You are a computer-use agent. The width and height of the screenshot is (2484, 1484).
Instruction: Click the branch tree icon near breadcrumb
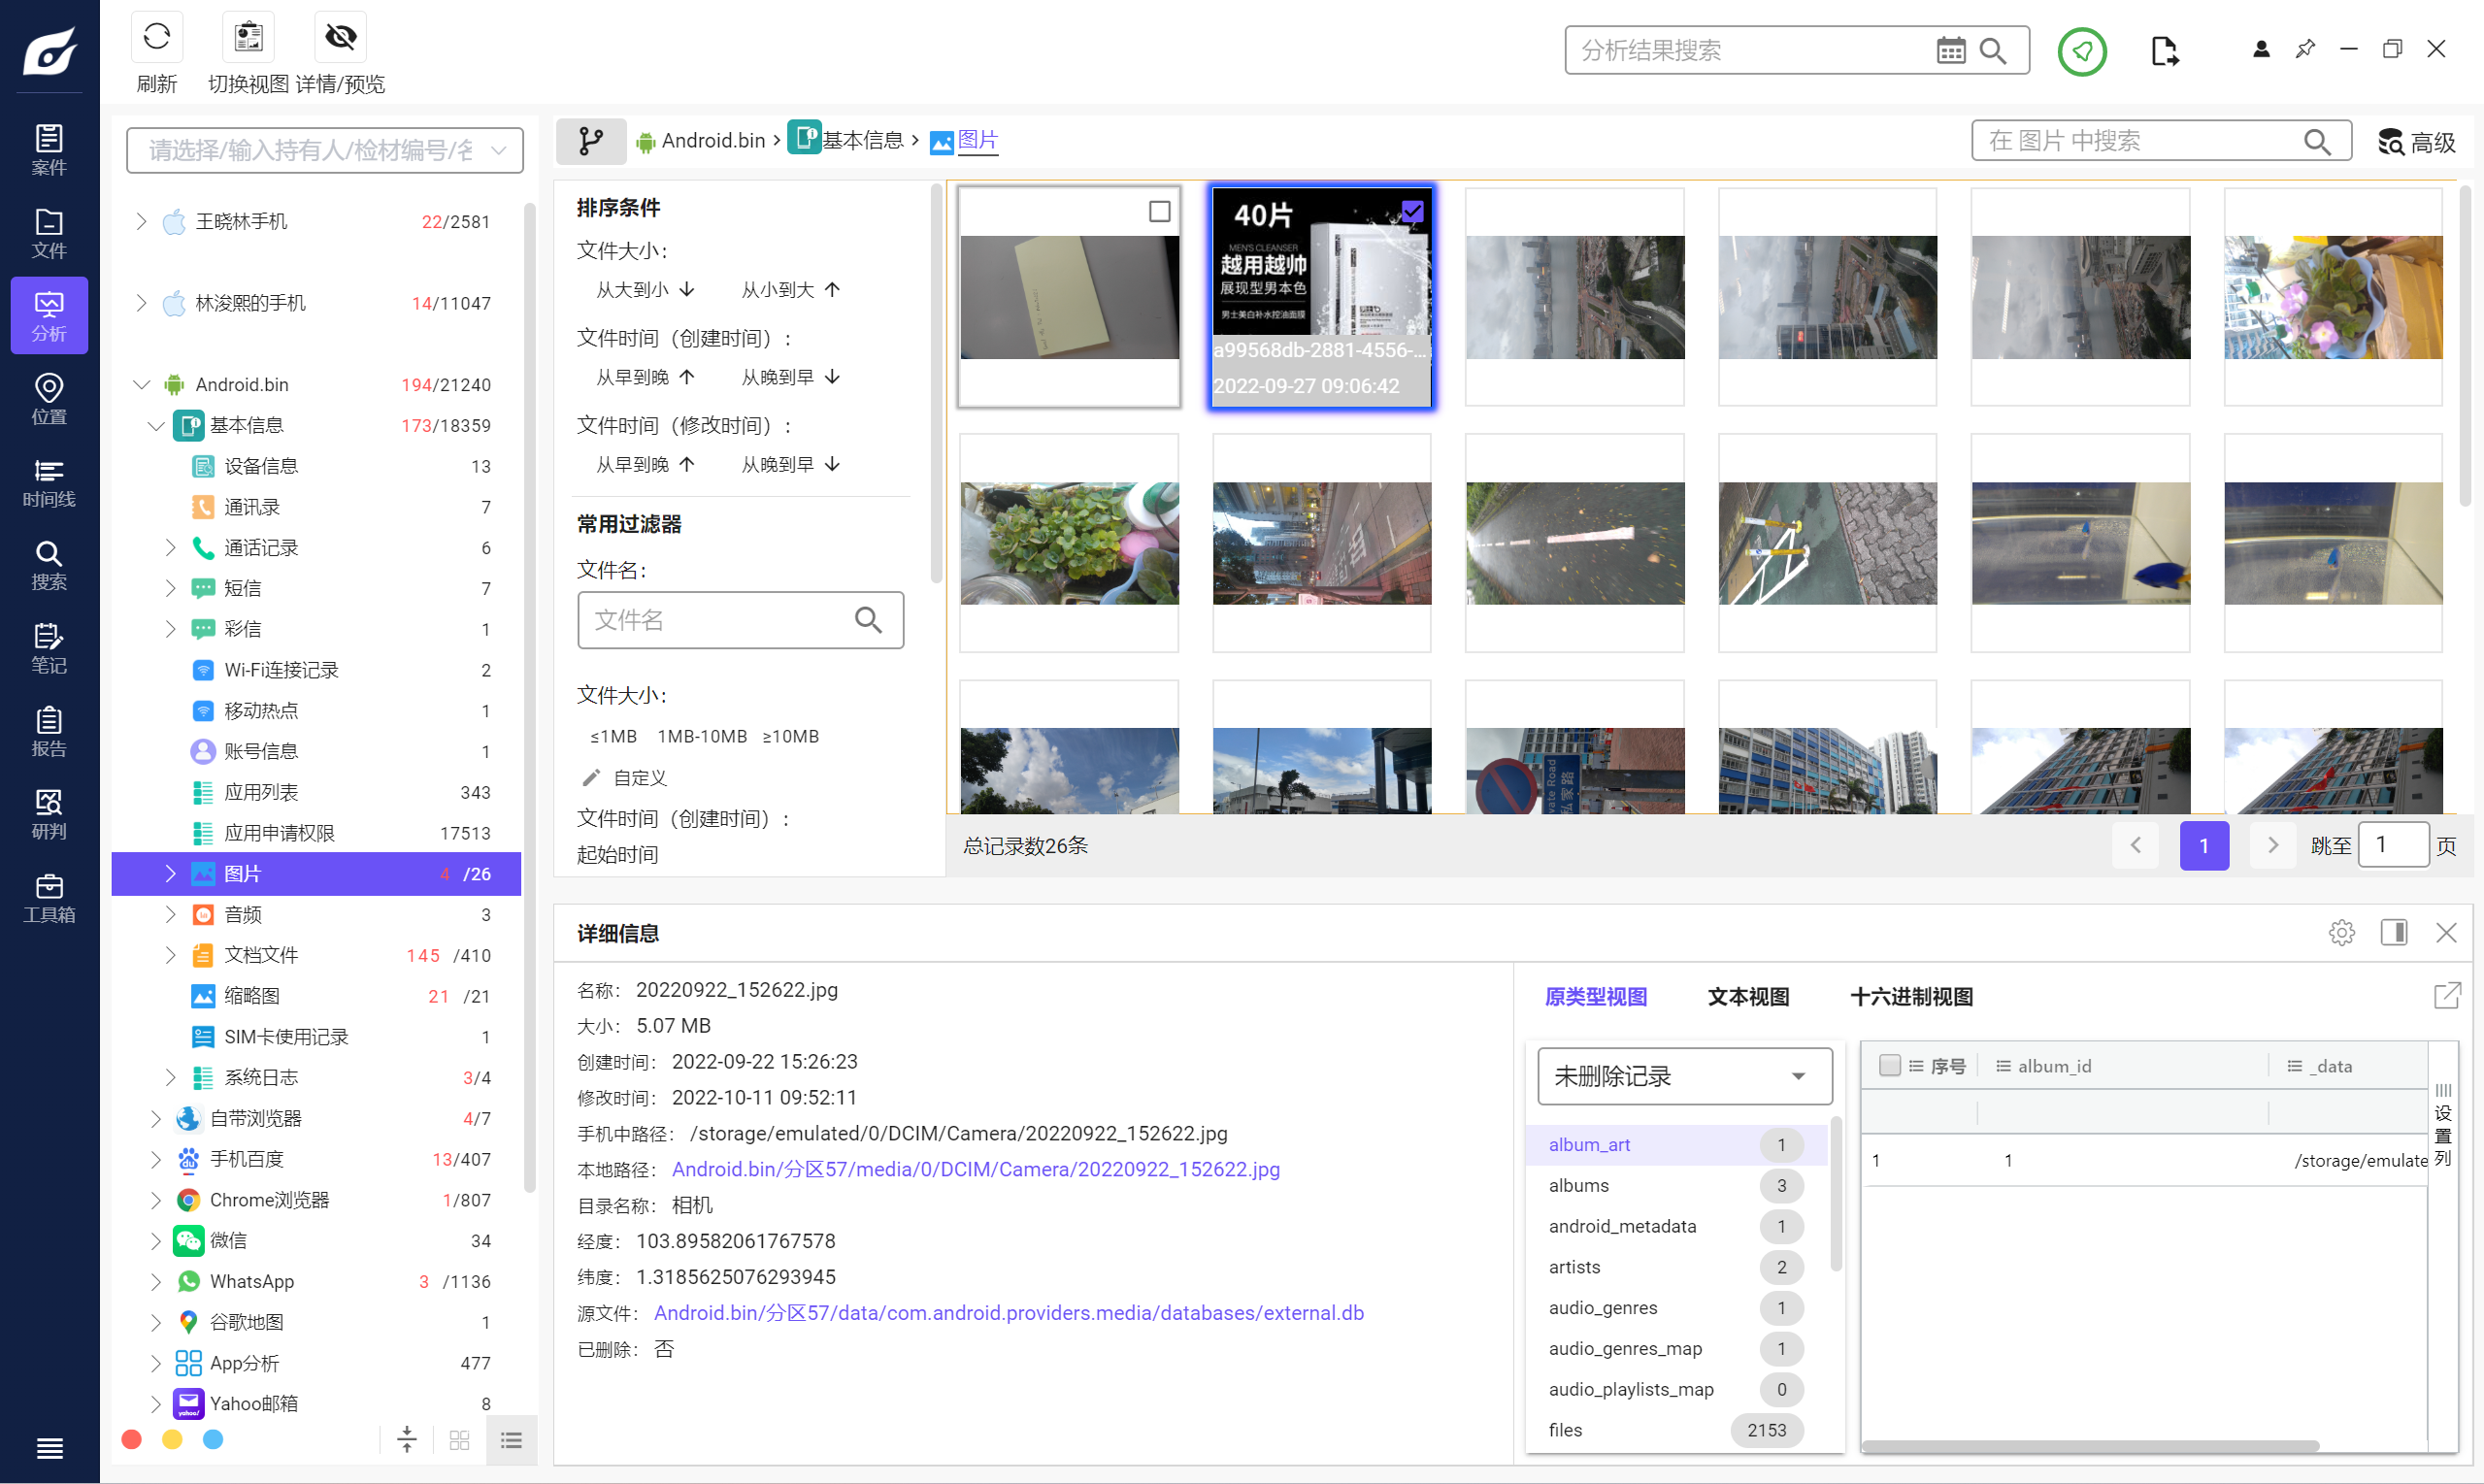591,141
